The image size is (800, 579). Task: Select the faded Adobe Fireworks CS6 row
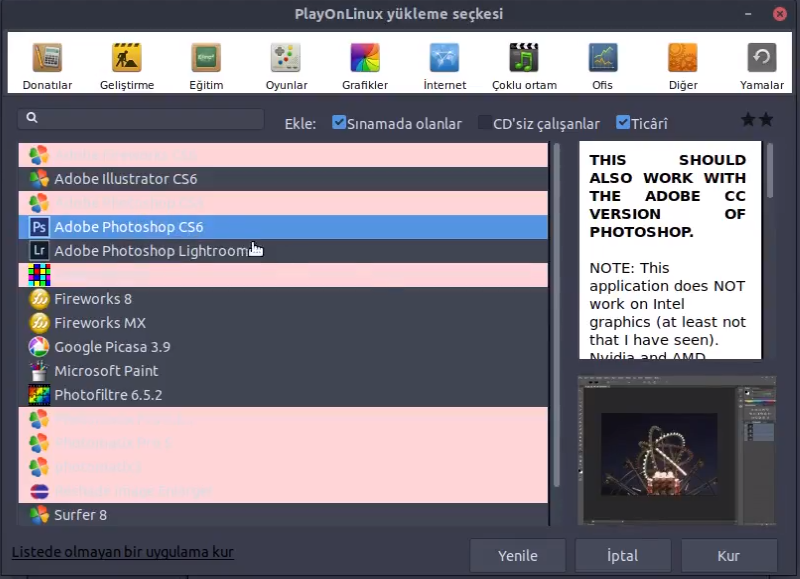click(x=283, y=155)
